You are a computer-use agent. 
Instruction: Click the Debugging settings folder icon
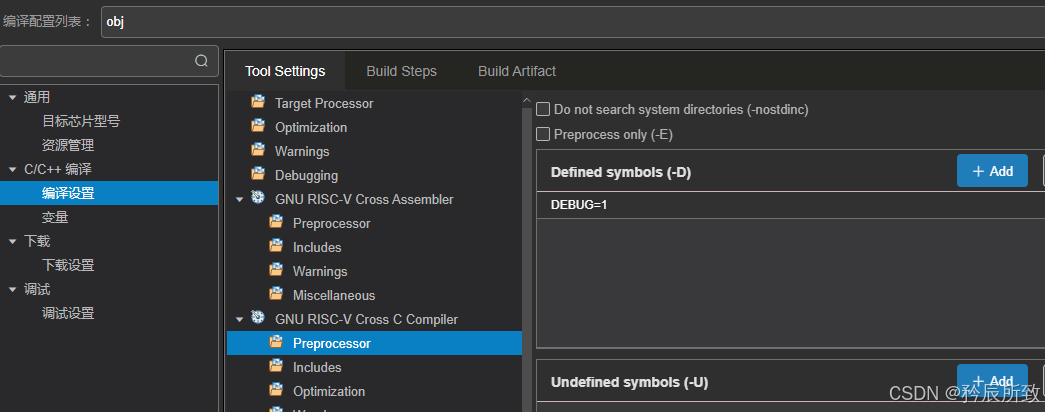(x=258, y=175)
